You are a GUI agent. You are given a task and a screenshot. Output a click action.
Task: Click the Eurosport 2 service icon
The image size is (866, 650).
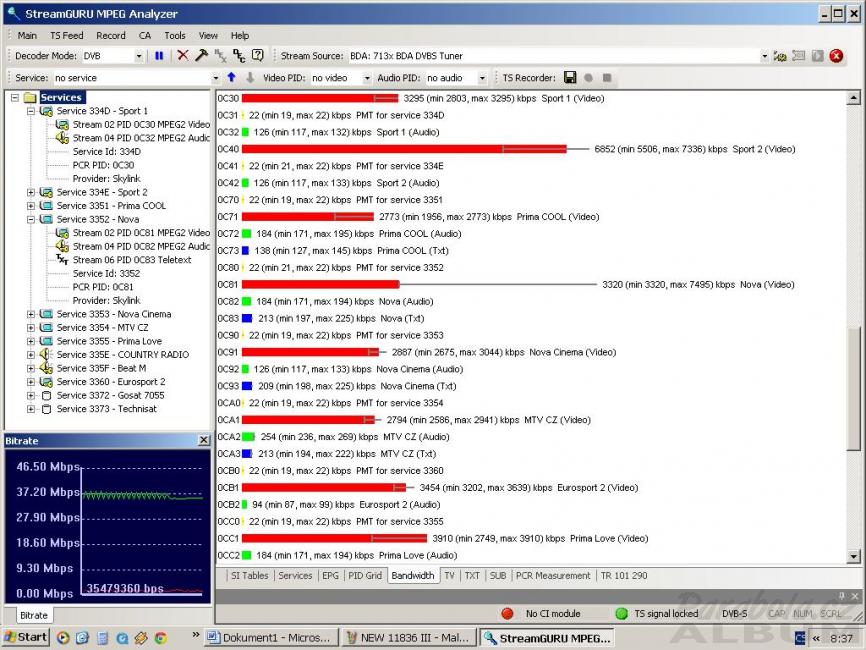point(46,382)
